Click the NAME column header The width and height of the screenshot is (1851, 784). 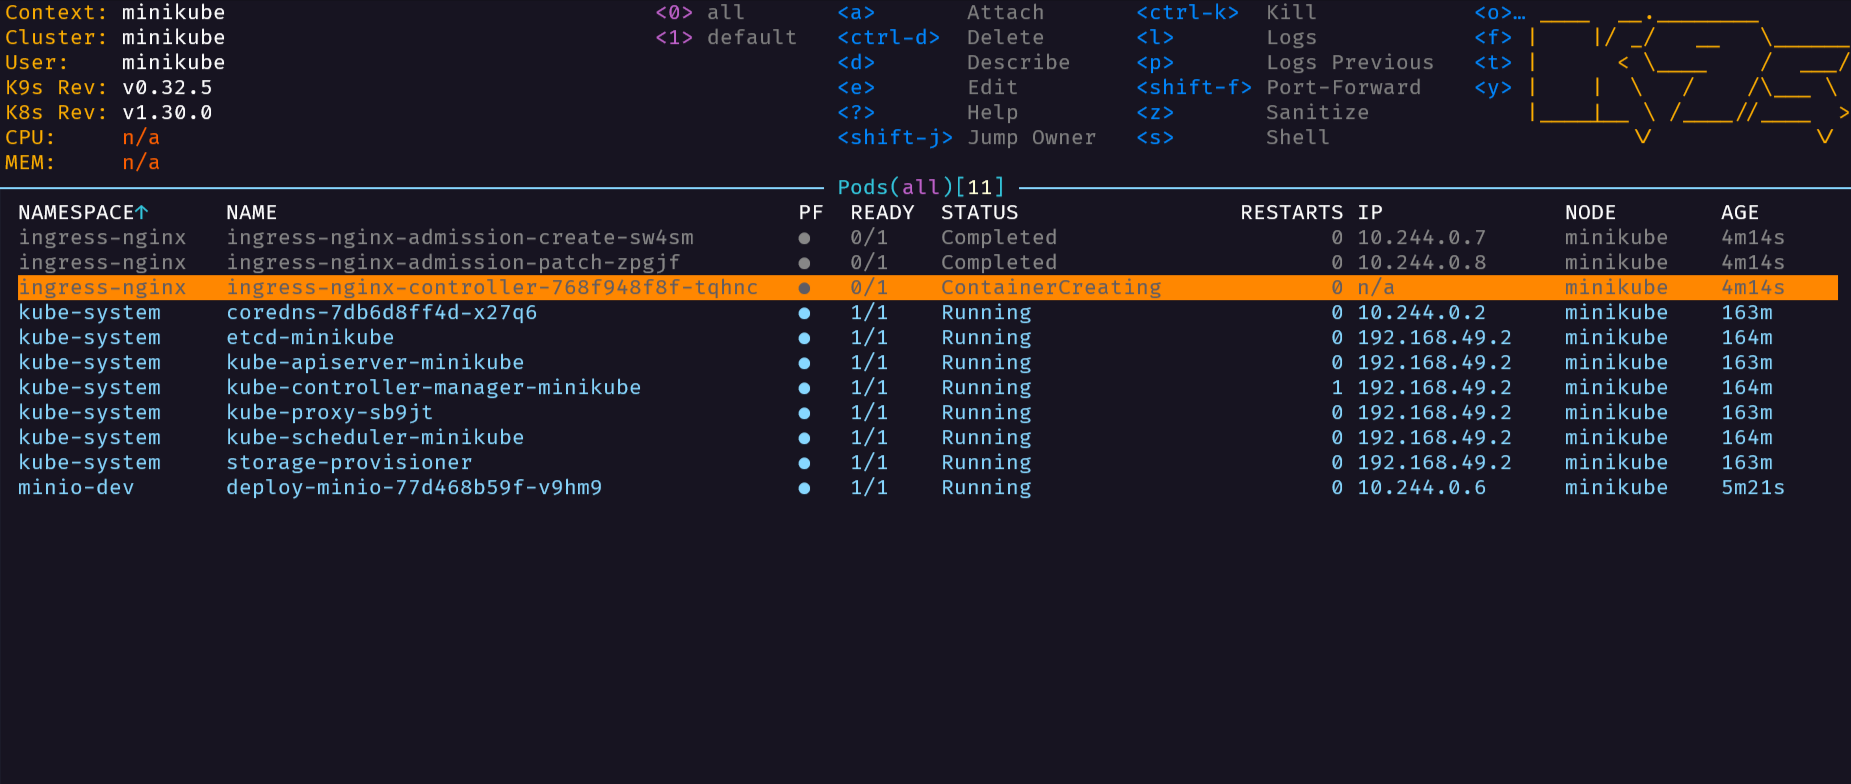tap(252, 213)
